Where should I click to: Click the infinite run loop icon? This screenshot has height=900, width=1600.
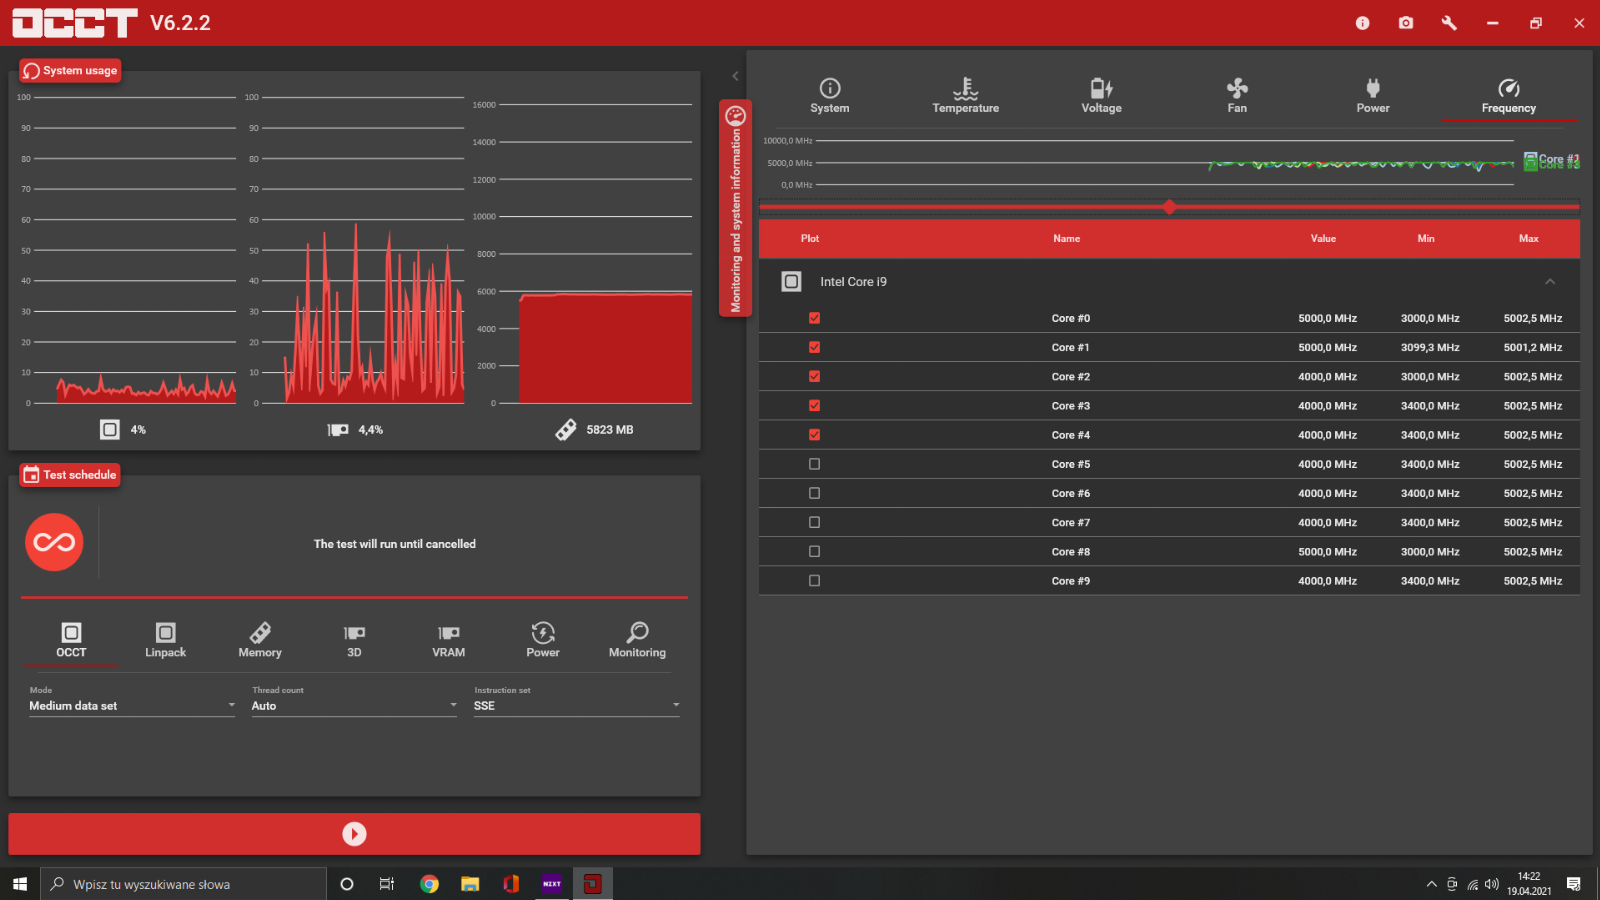[54, 542]
